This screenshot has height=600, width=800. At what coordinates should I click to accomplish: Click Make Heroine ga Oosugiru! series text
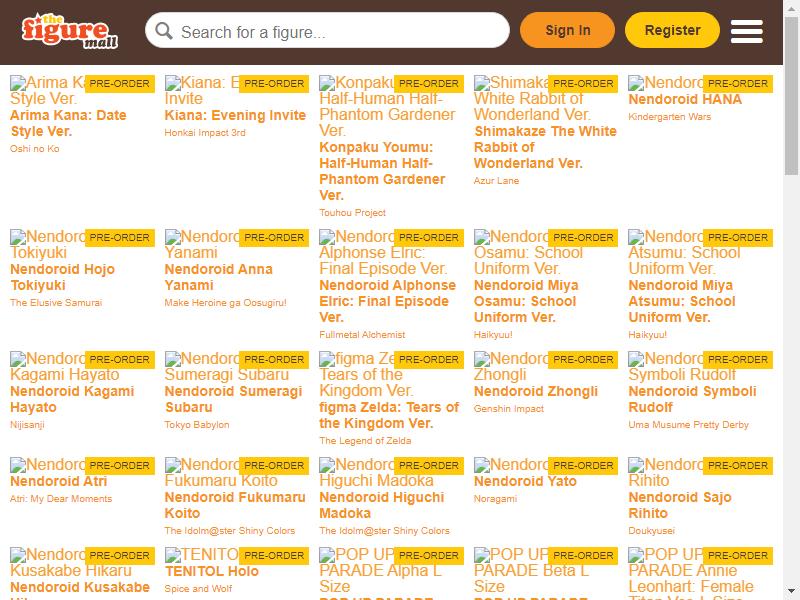(x=225, y=303)
